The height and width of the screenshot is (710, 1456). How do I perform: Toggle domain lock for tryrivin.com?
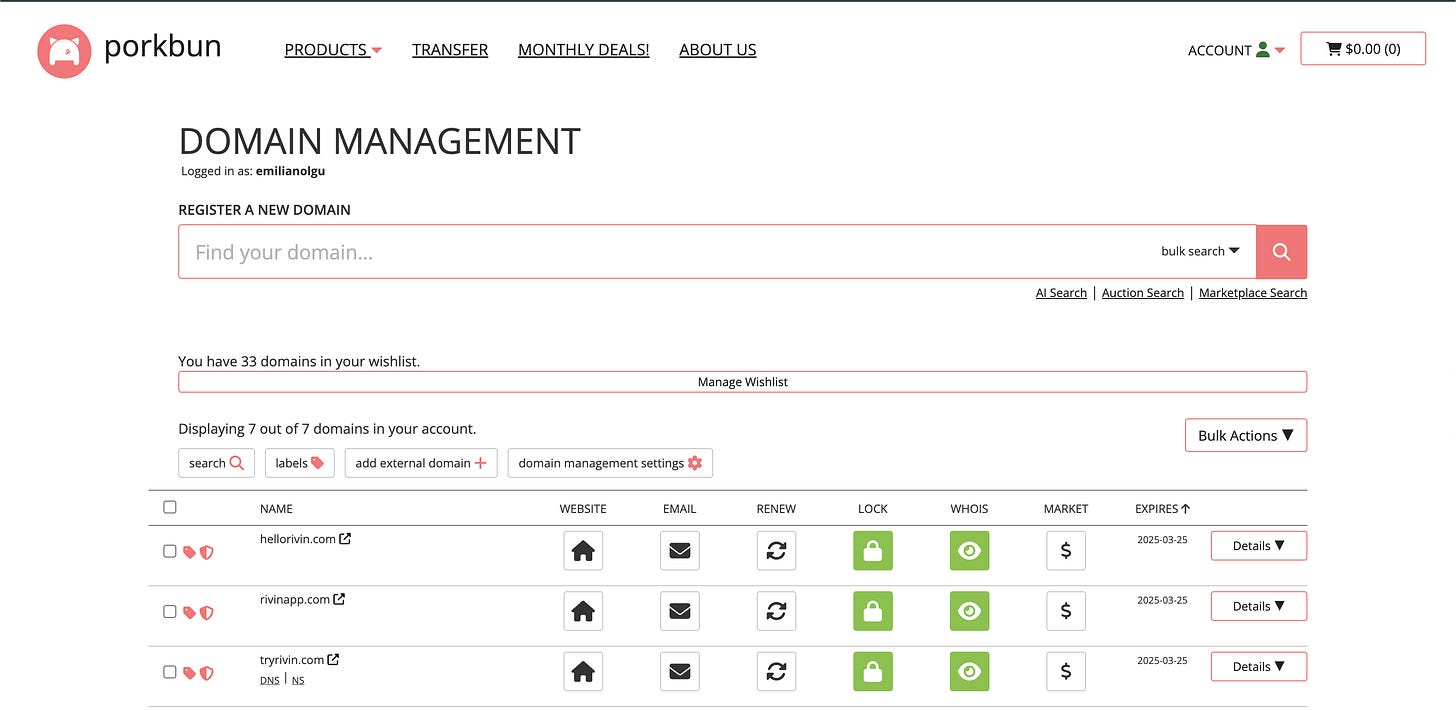click(873, 672)
